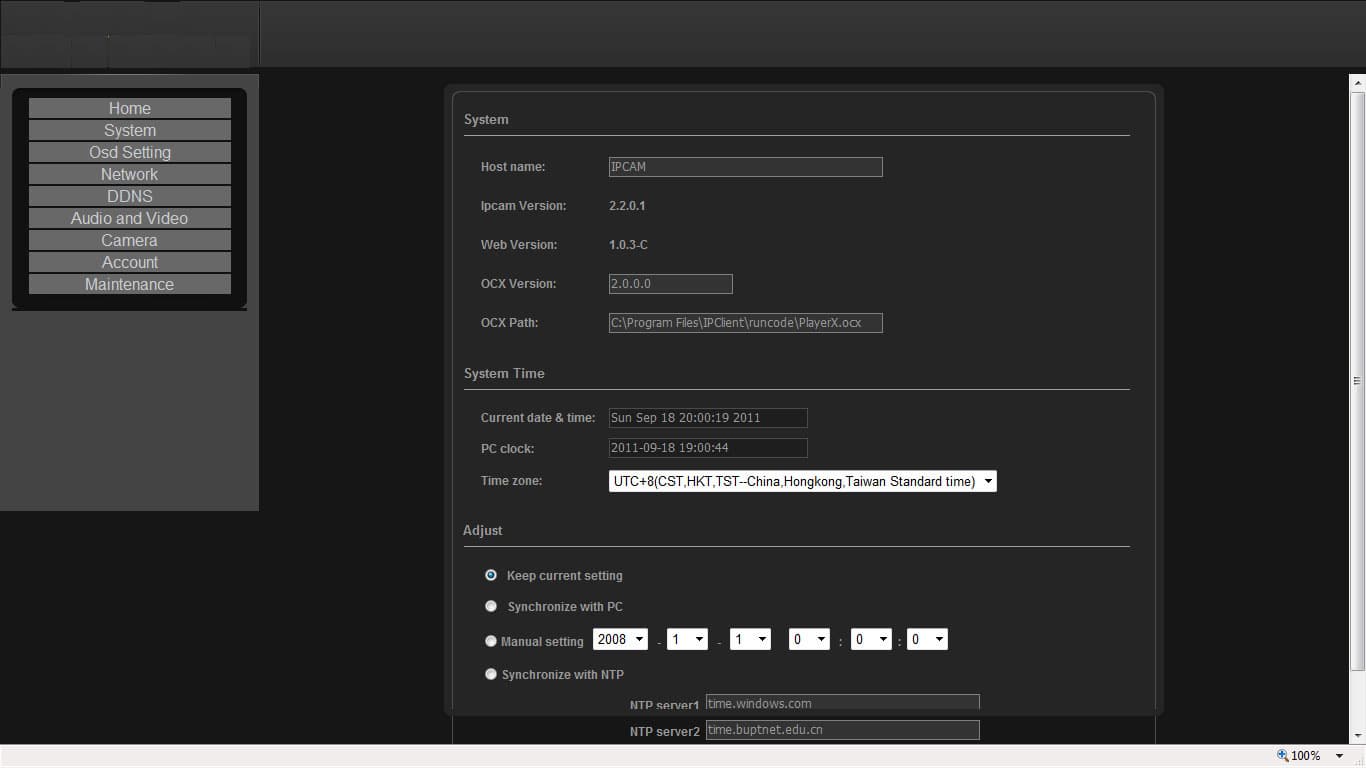Open the Osd Setting page

tap(130, 152)
